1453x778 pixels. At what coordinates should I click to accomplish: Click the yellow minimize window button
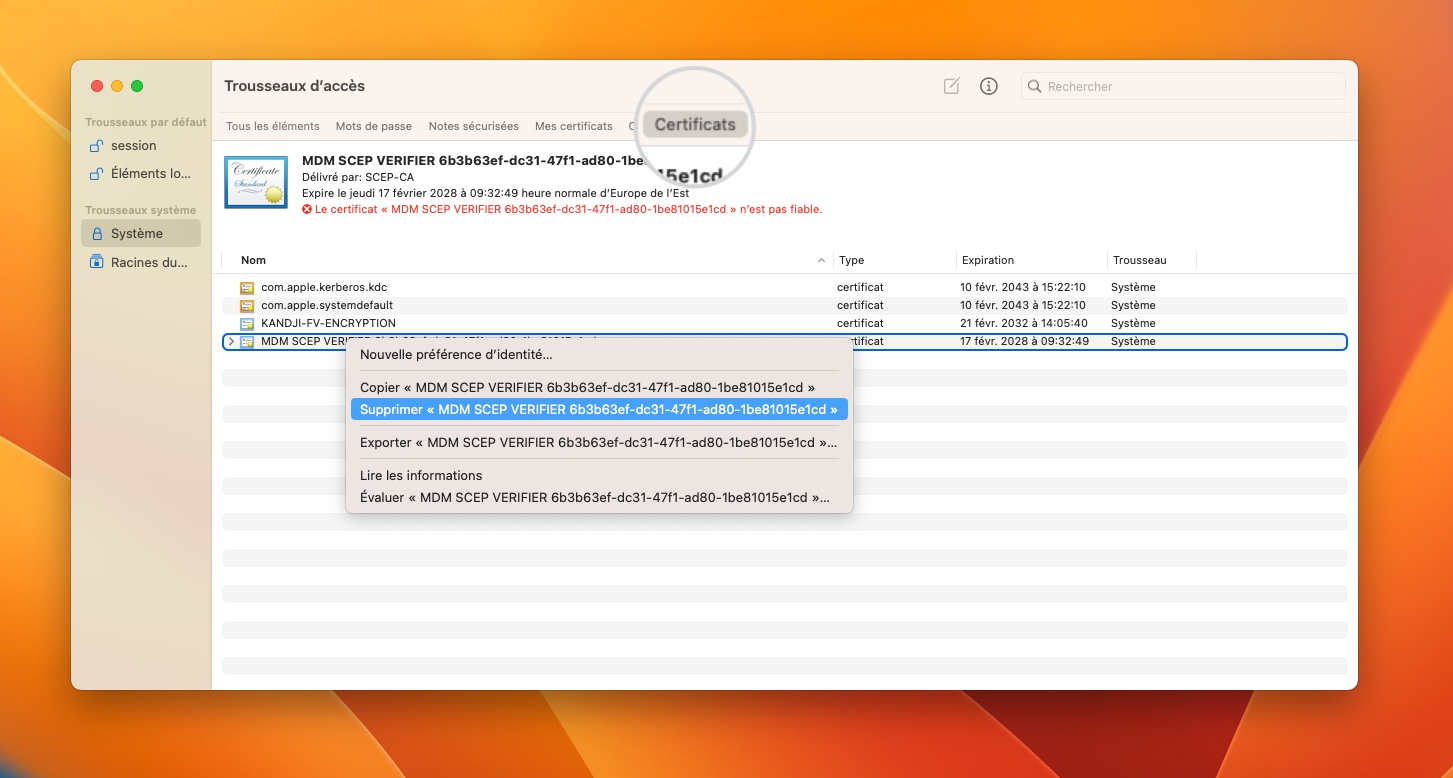[x=117, y=86]
